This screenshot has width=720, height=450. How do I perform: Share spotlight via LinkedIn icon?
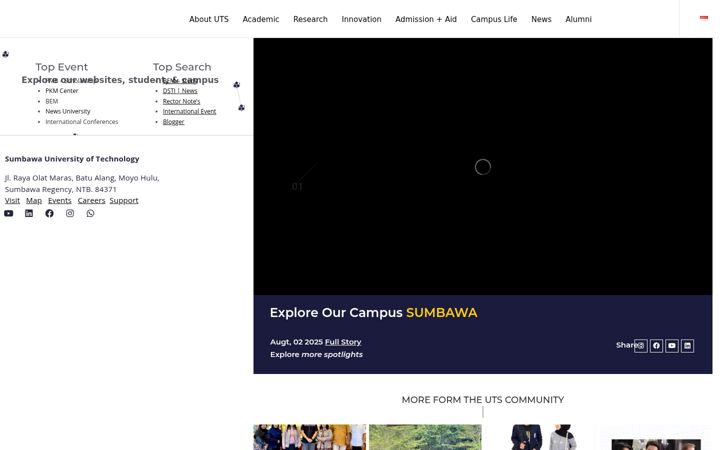coord(687,346)
